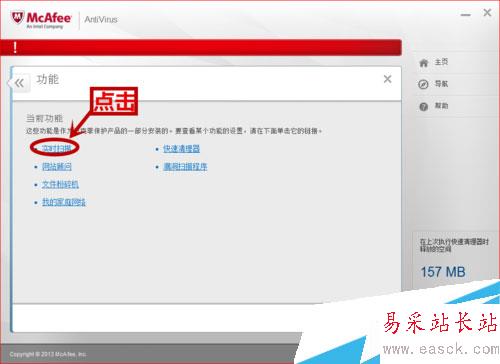The height and width of the screenshot is (364, 500).
Task: Click the exclamation alert icon on red bar
Action: 15,47
